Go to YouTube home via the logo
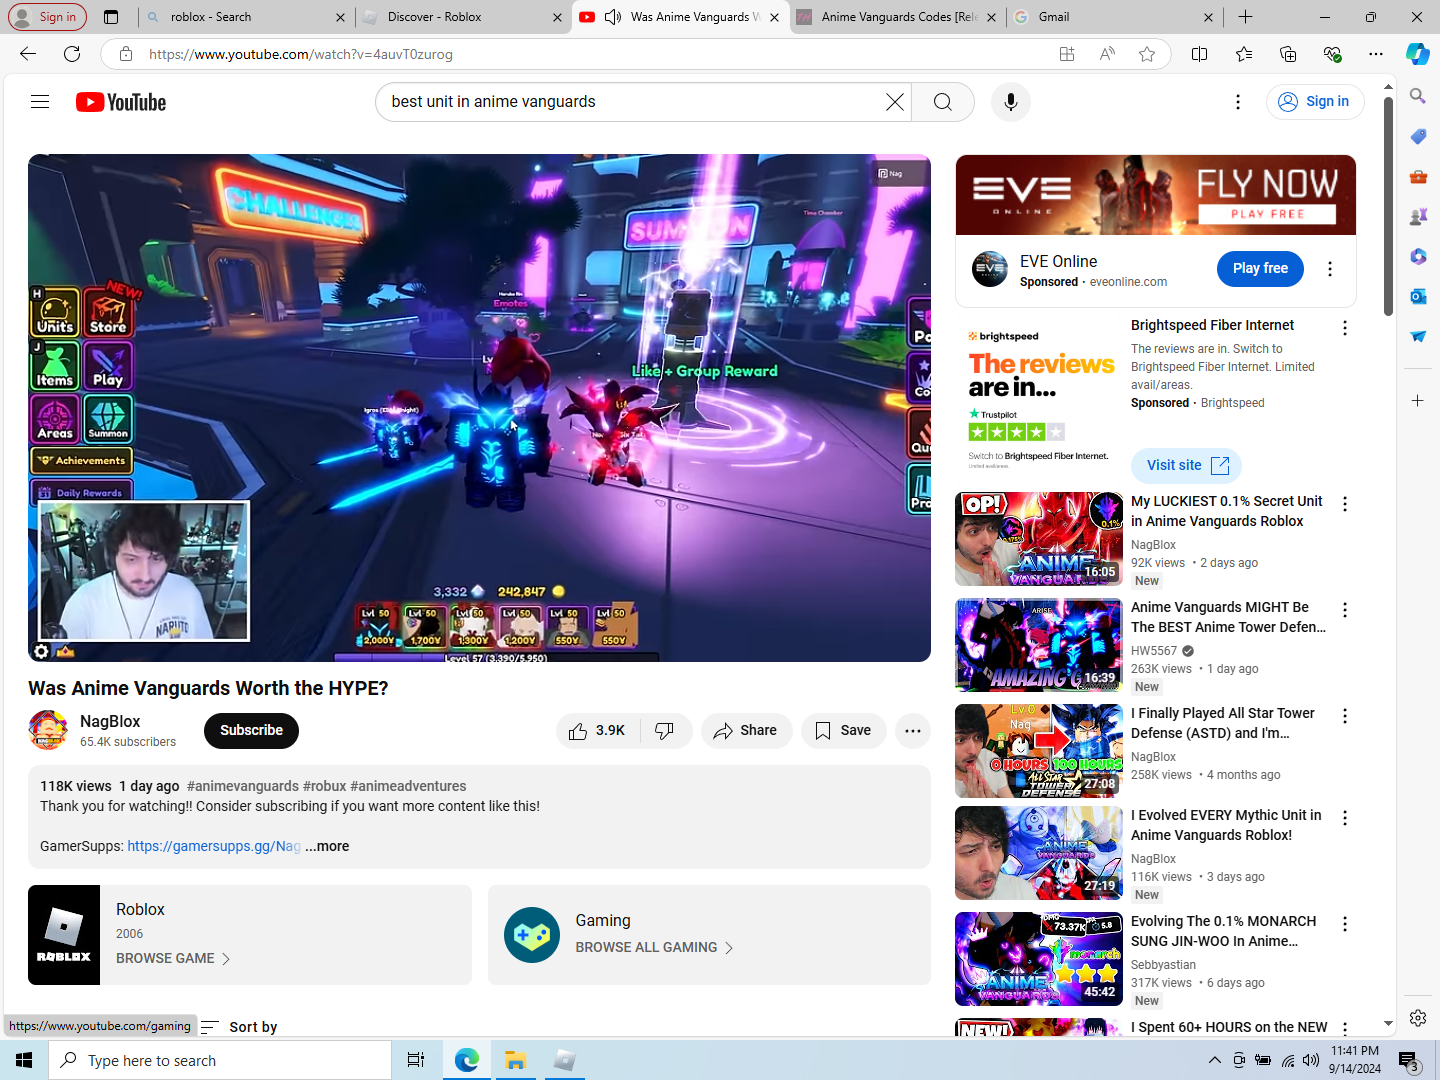Image resolution: width=1440 pixels, height=1080 pixels. click(x=121, y=102)
